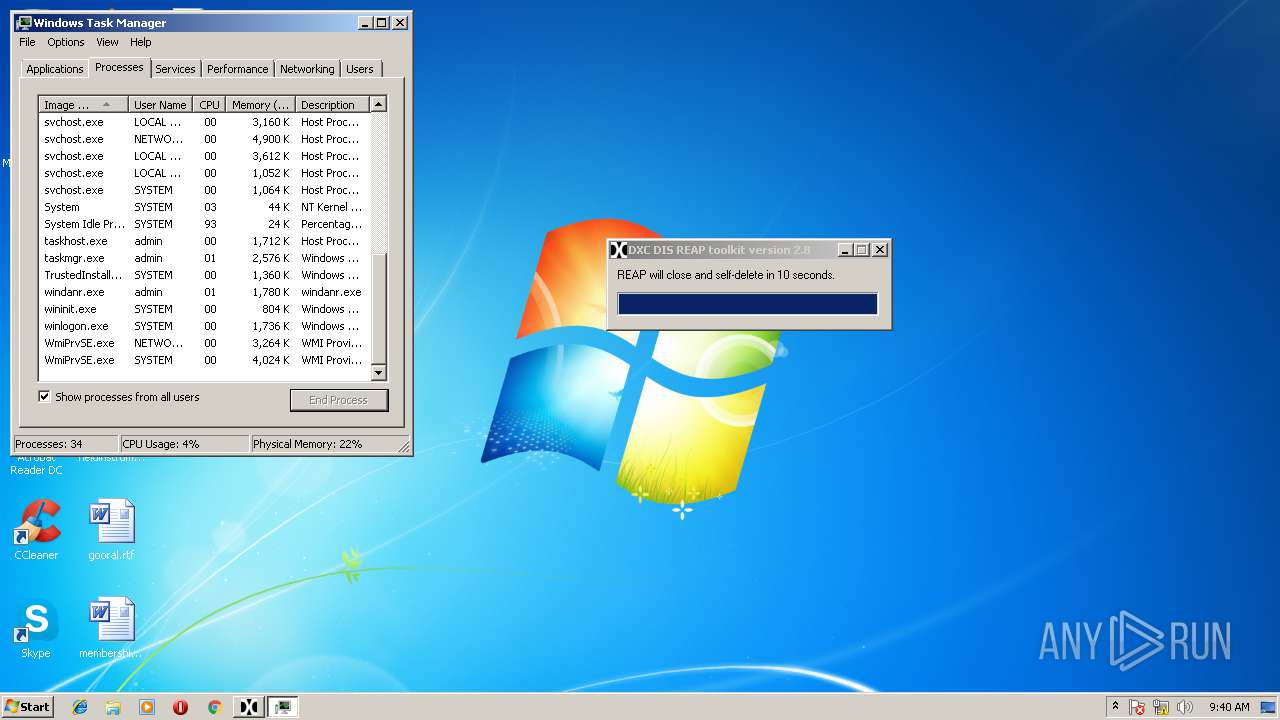
Task: Select the Processes tab
Action: coord(119,67)
